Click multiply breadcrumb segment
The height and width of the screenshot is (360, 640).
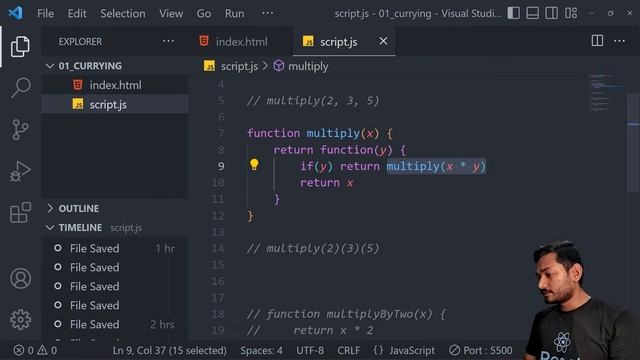[x=308, y=66]
